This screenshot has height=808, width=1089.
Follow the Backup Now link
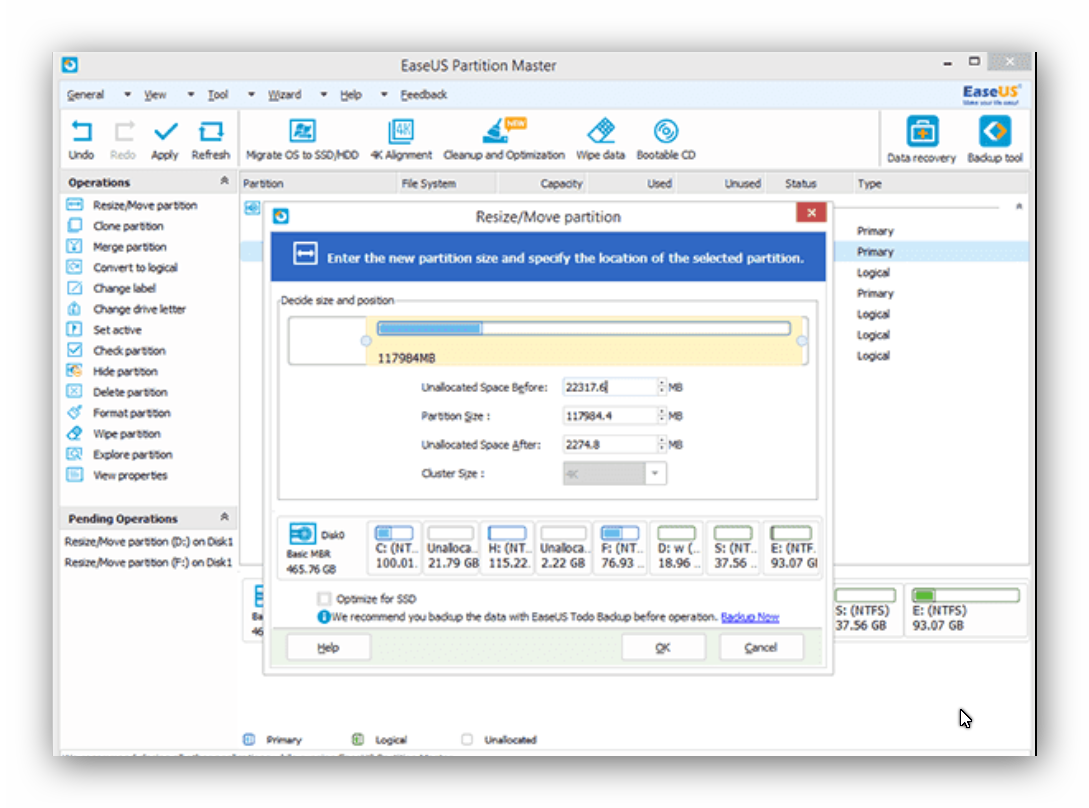click(x=750, y=617)
